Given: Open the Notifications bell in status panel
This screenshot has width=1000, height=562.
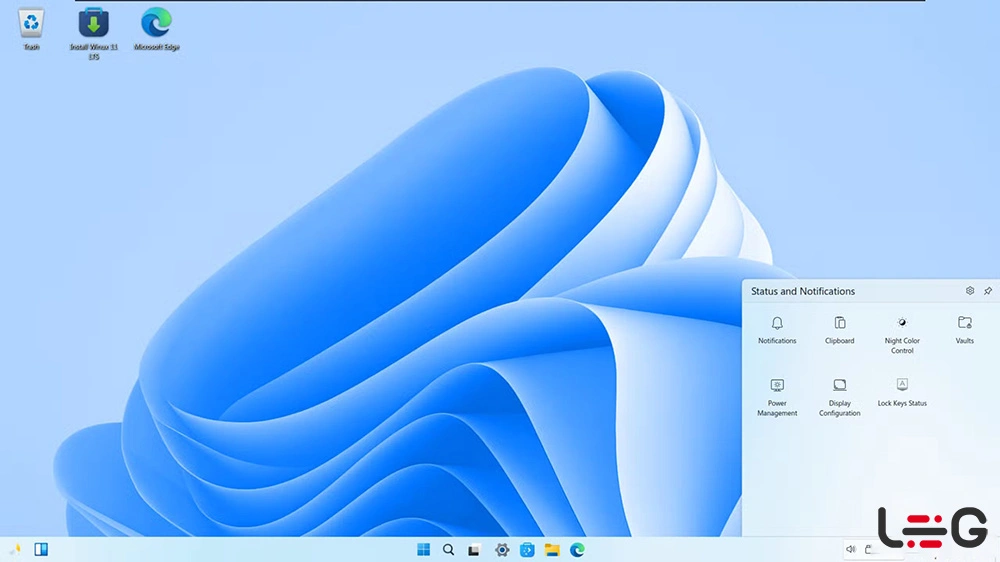Looking at the screenshot, I should pos(777,324).
